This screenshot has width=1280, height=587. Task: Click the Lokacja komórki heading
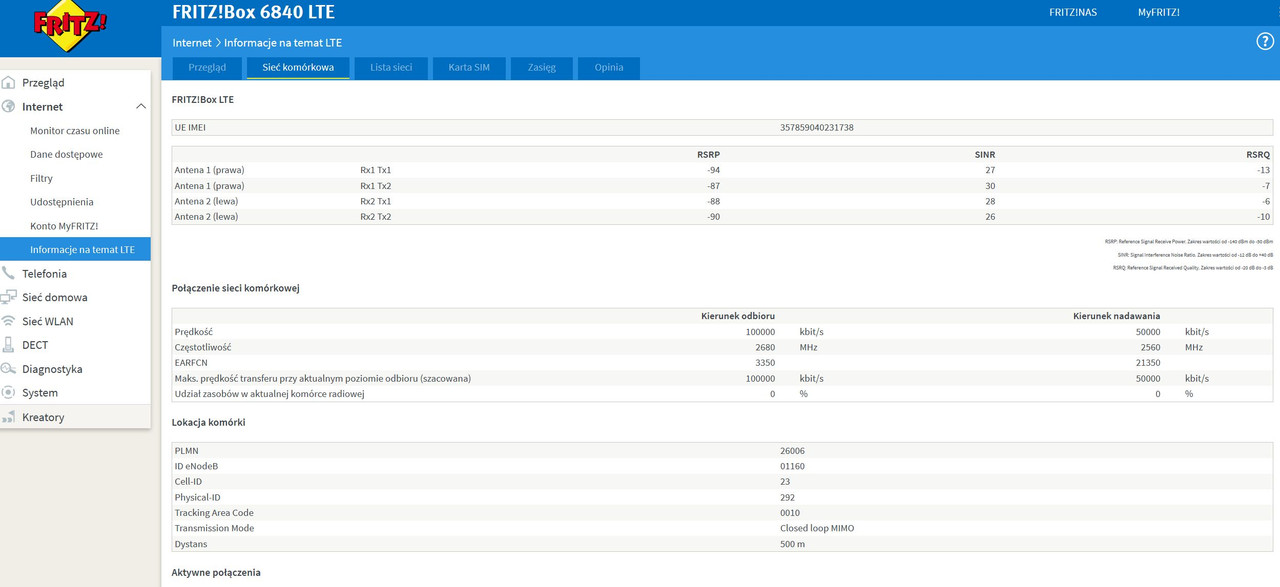coord(208,423)
